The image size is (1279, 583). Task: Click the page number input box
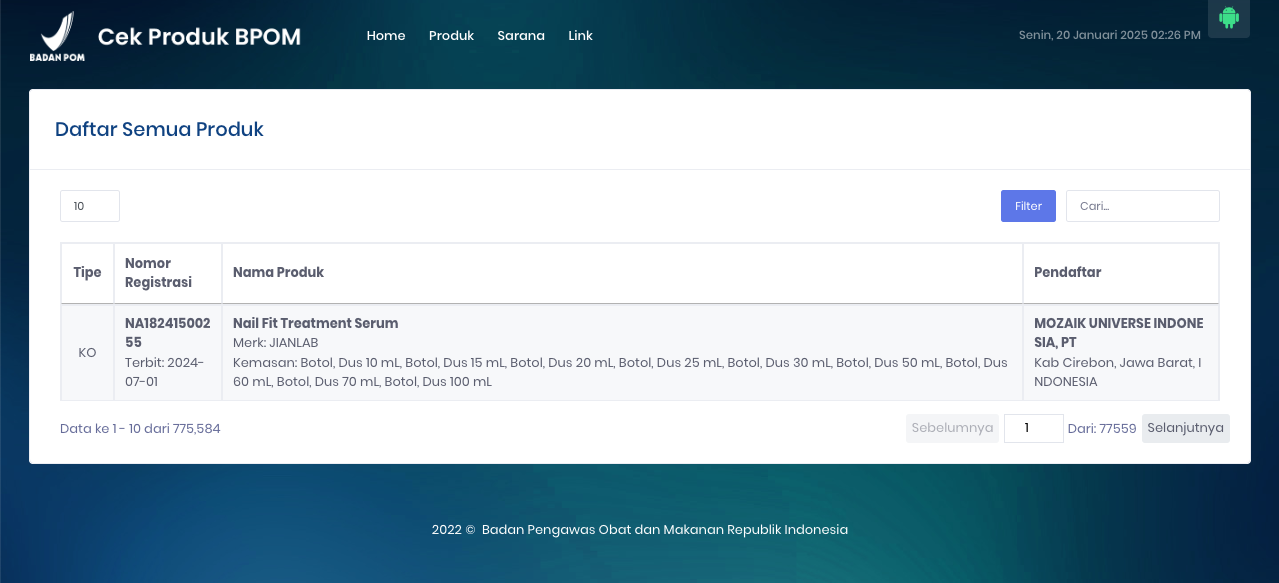[1033, 428]
